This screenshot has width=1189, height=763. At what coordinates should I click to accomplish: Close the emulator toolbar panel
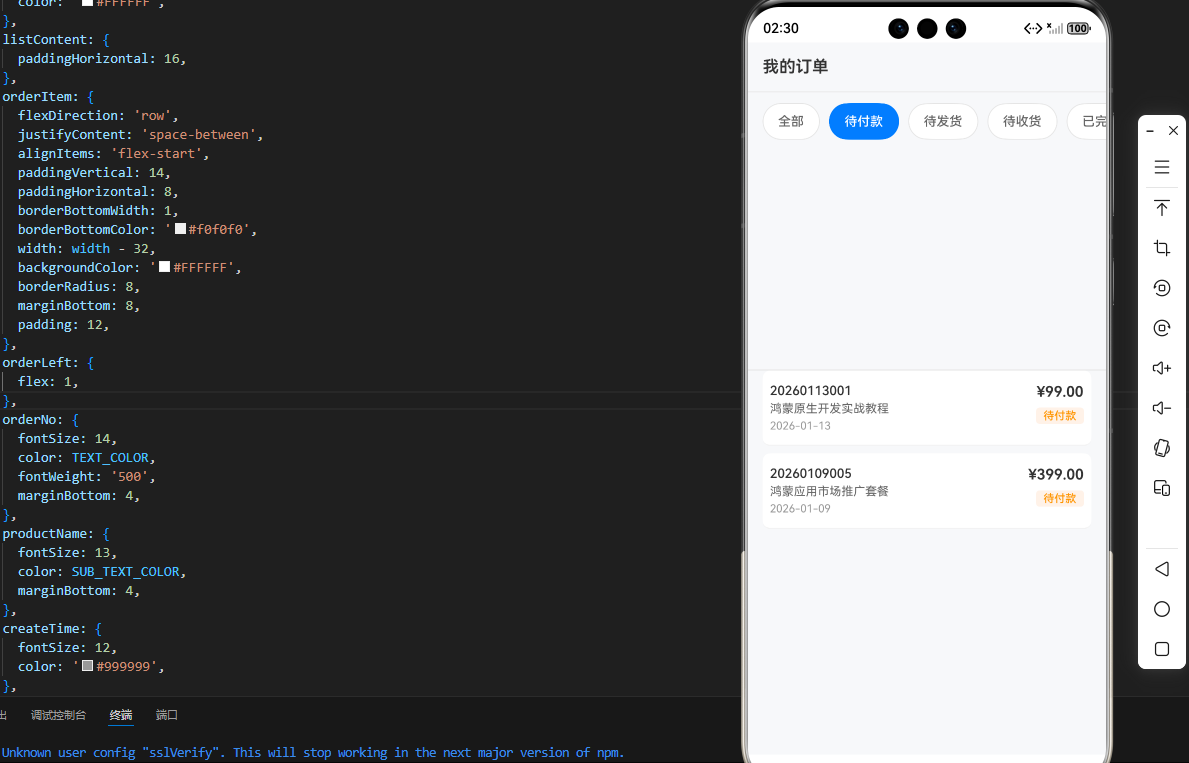coord(1173,130)
